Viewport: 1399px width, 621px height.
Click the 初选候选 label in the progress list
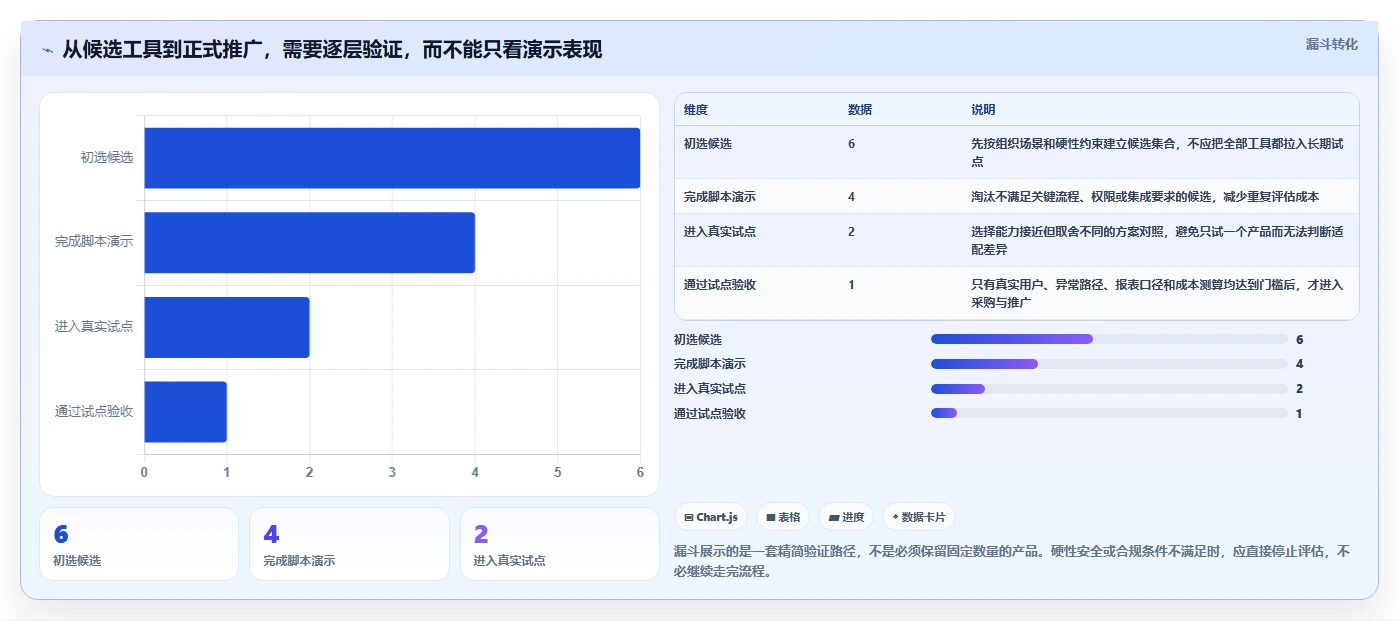tap(698, 340)
